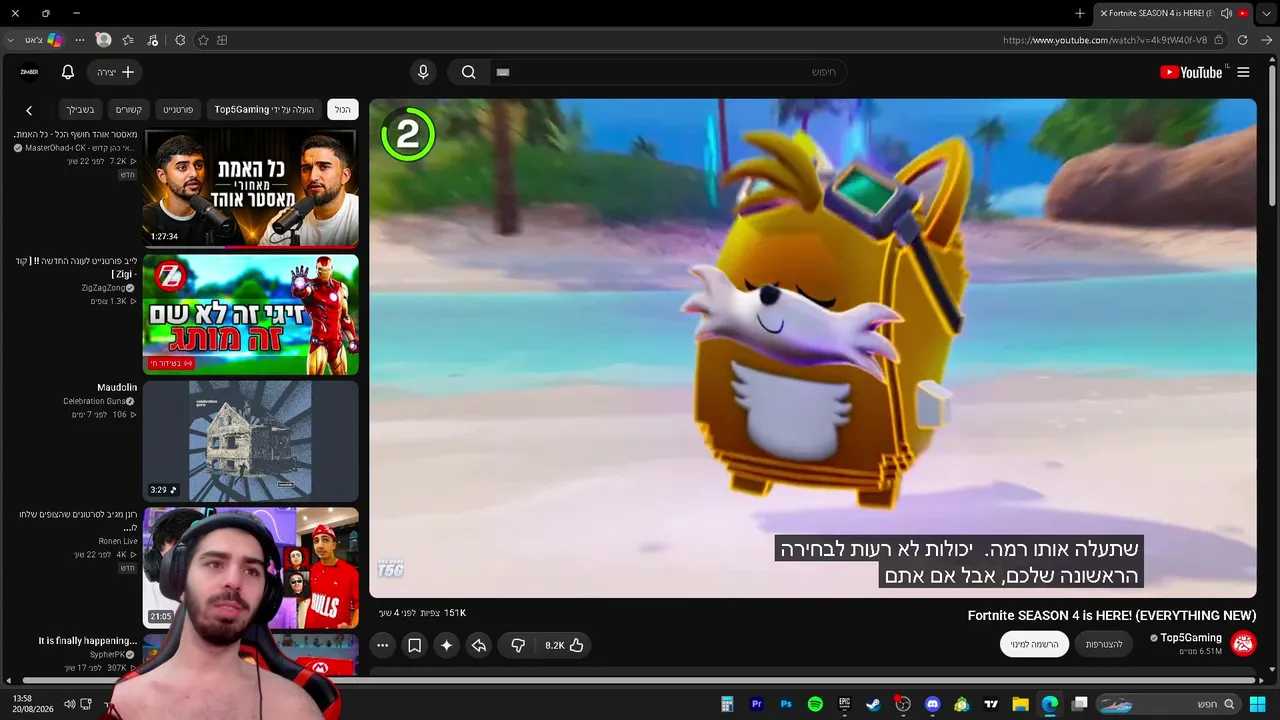Viewport: 1280px width, 720px height.
Task: Open the ZIMBER account avatar menu
Action: [x=30, y=72]
